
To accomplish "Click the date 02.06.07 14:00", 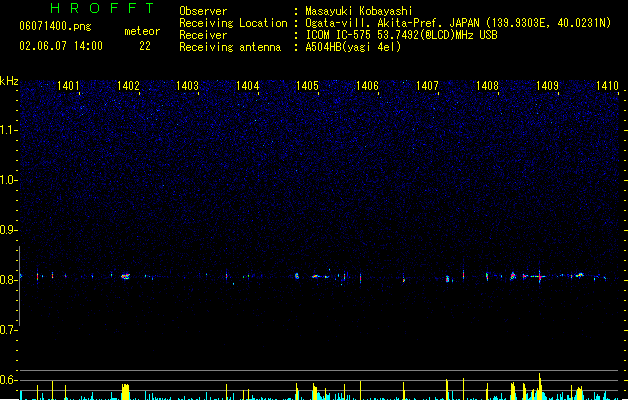I will 61,46.
